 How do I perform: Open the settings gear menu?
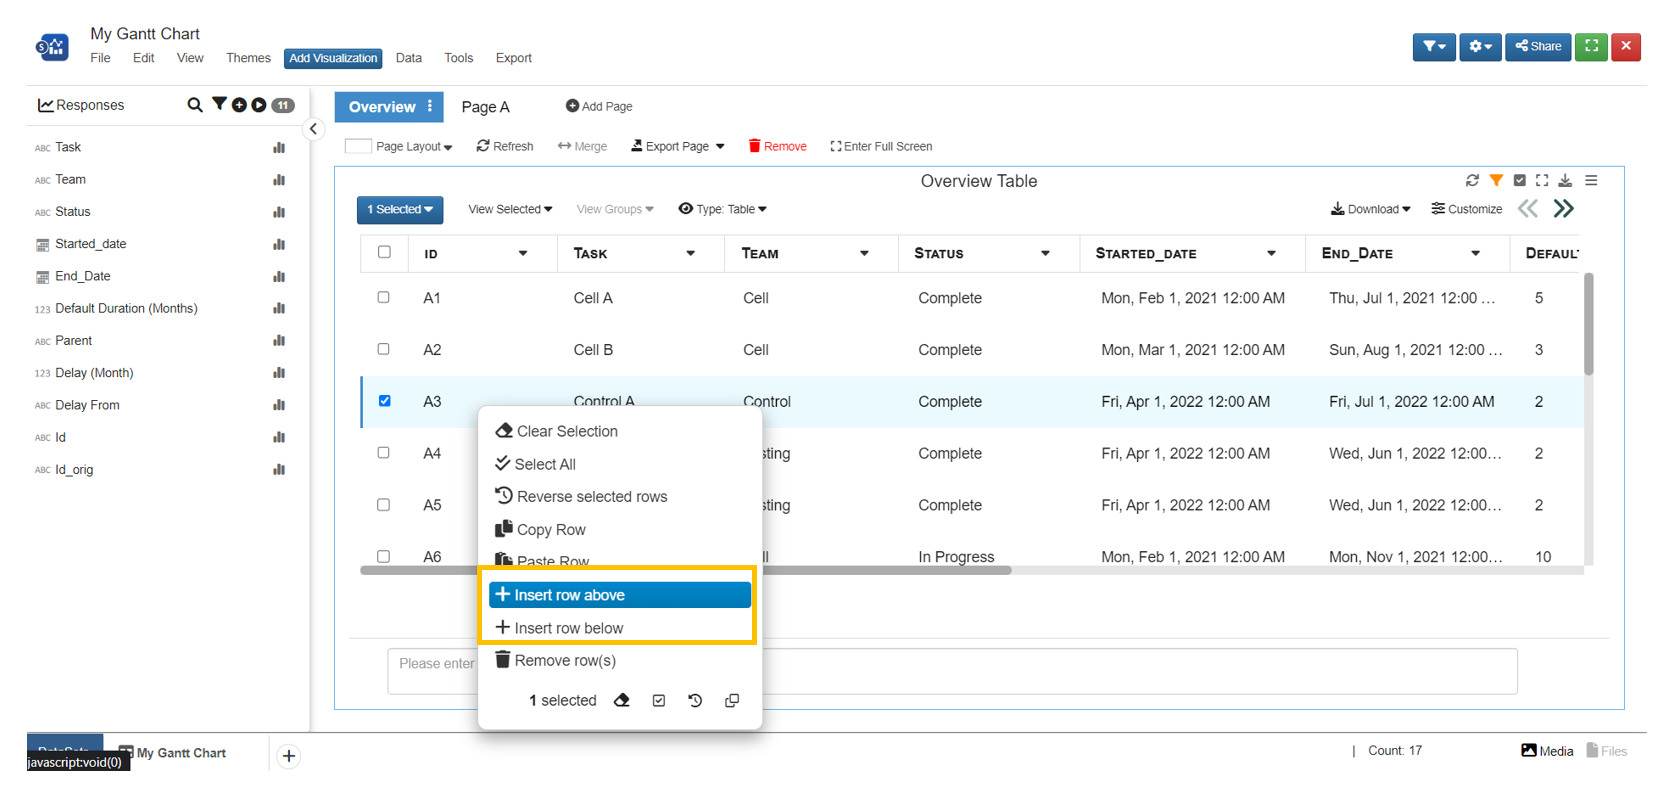1480,47
